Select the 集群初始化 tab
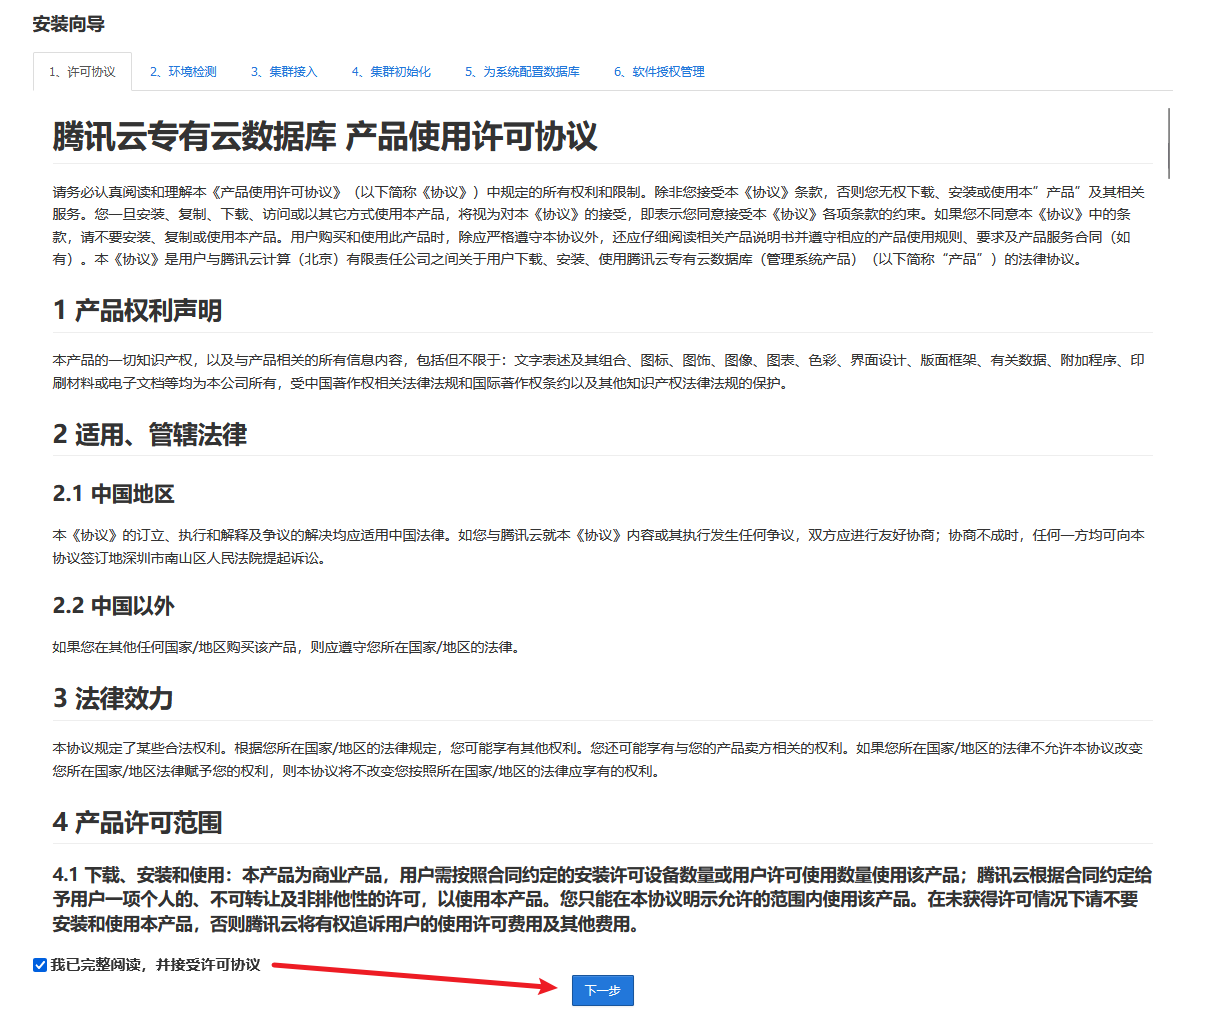1229x1027 pixels. [391, 72]
